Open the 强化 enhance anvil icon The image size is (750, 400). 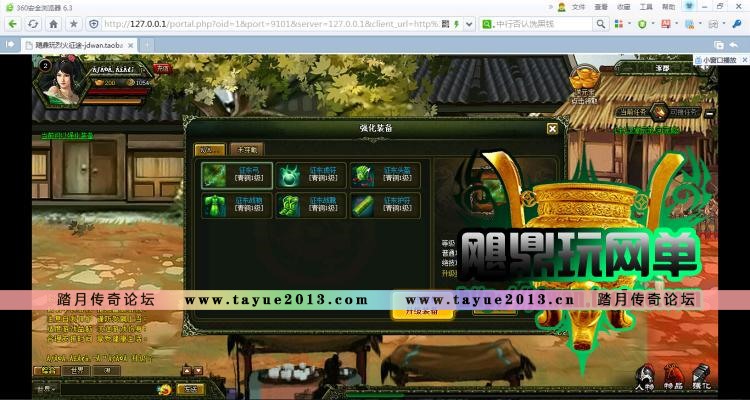pyautogui.click(x=701, y=377)
